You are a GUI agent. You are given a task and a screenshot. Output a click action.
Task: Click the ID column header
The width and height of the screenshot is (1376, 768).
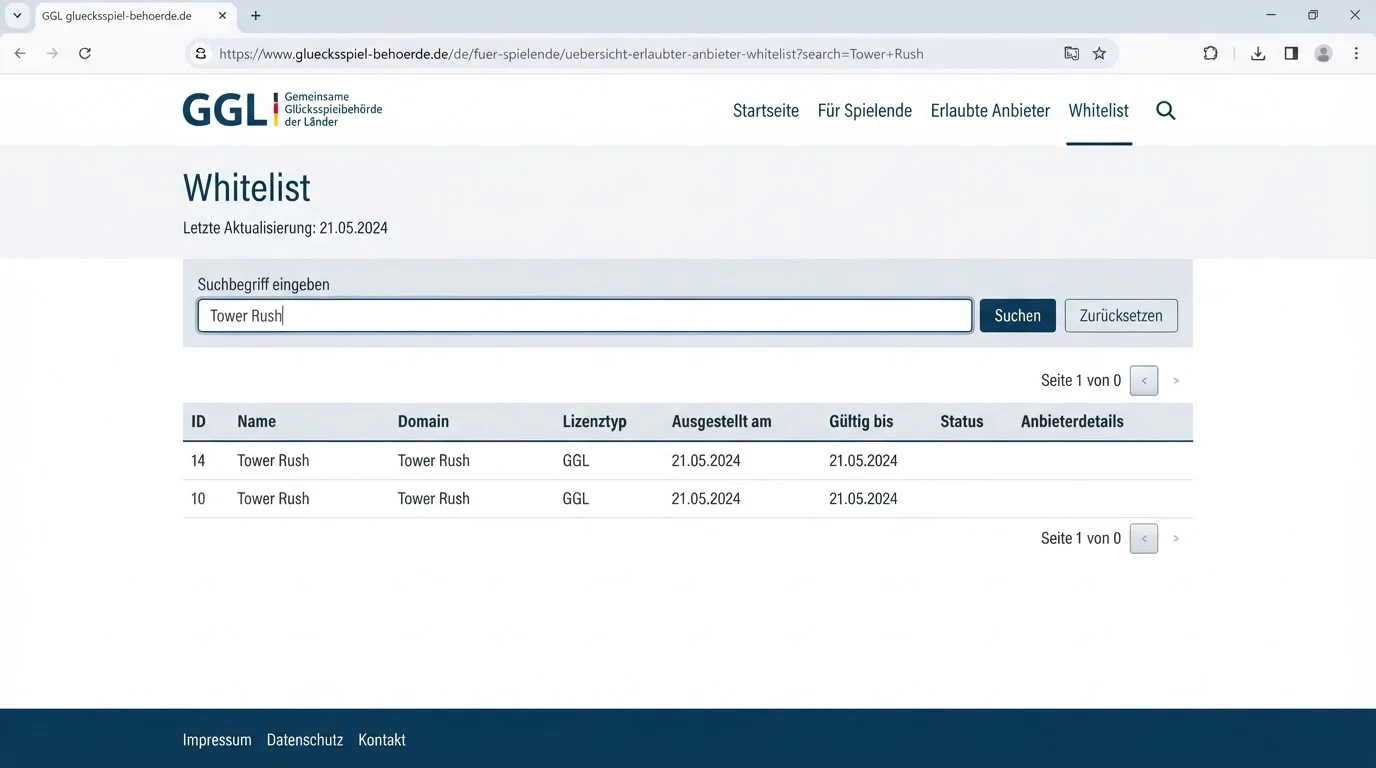(198, 422)
